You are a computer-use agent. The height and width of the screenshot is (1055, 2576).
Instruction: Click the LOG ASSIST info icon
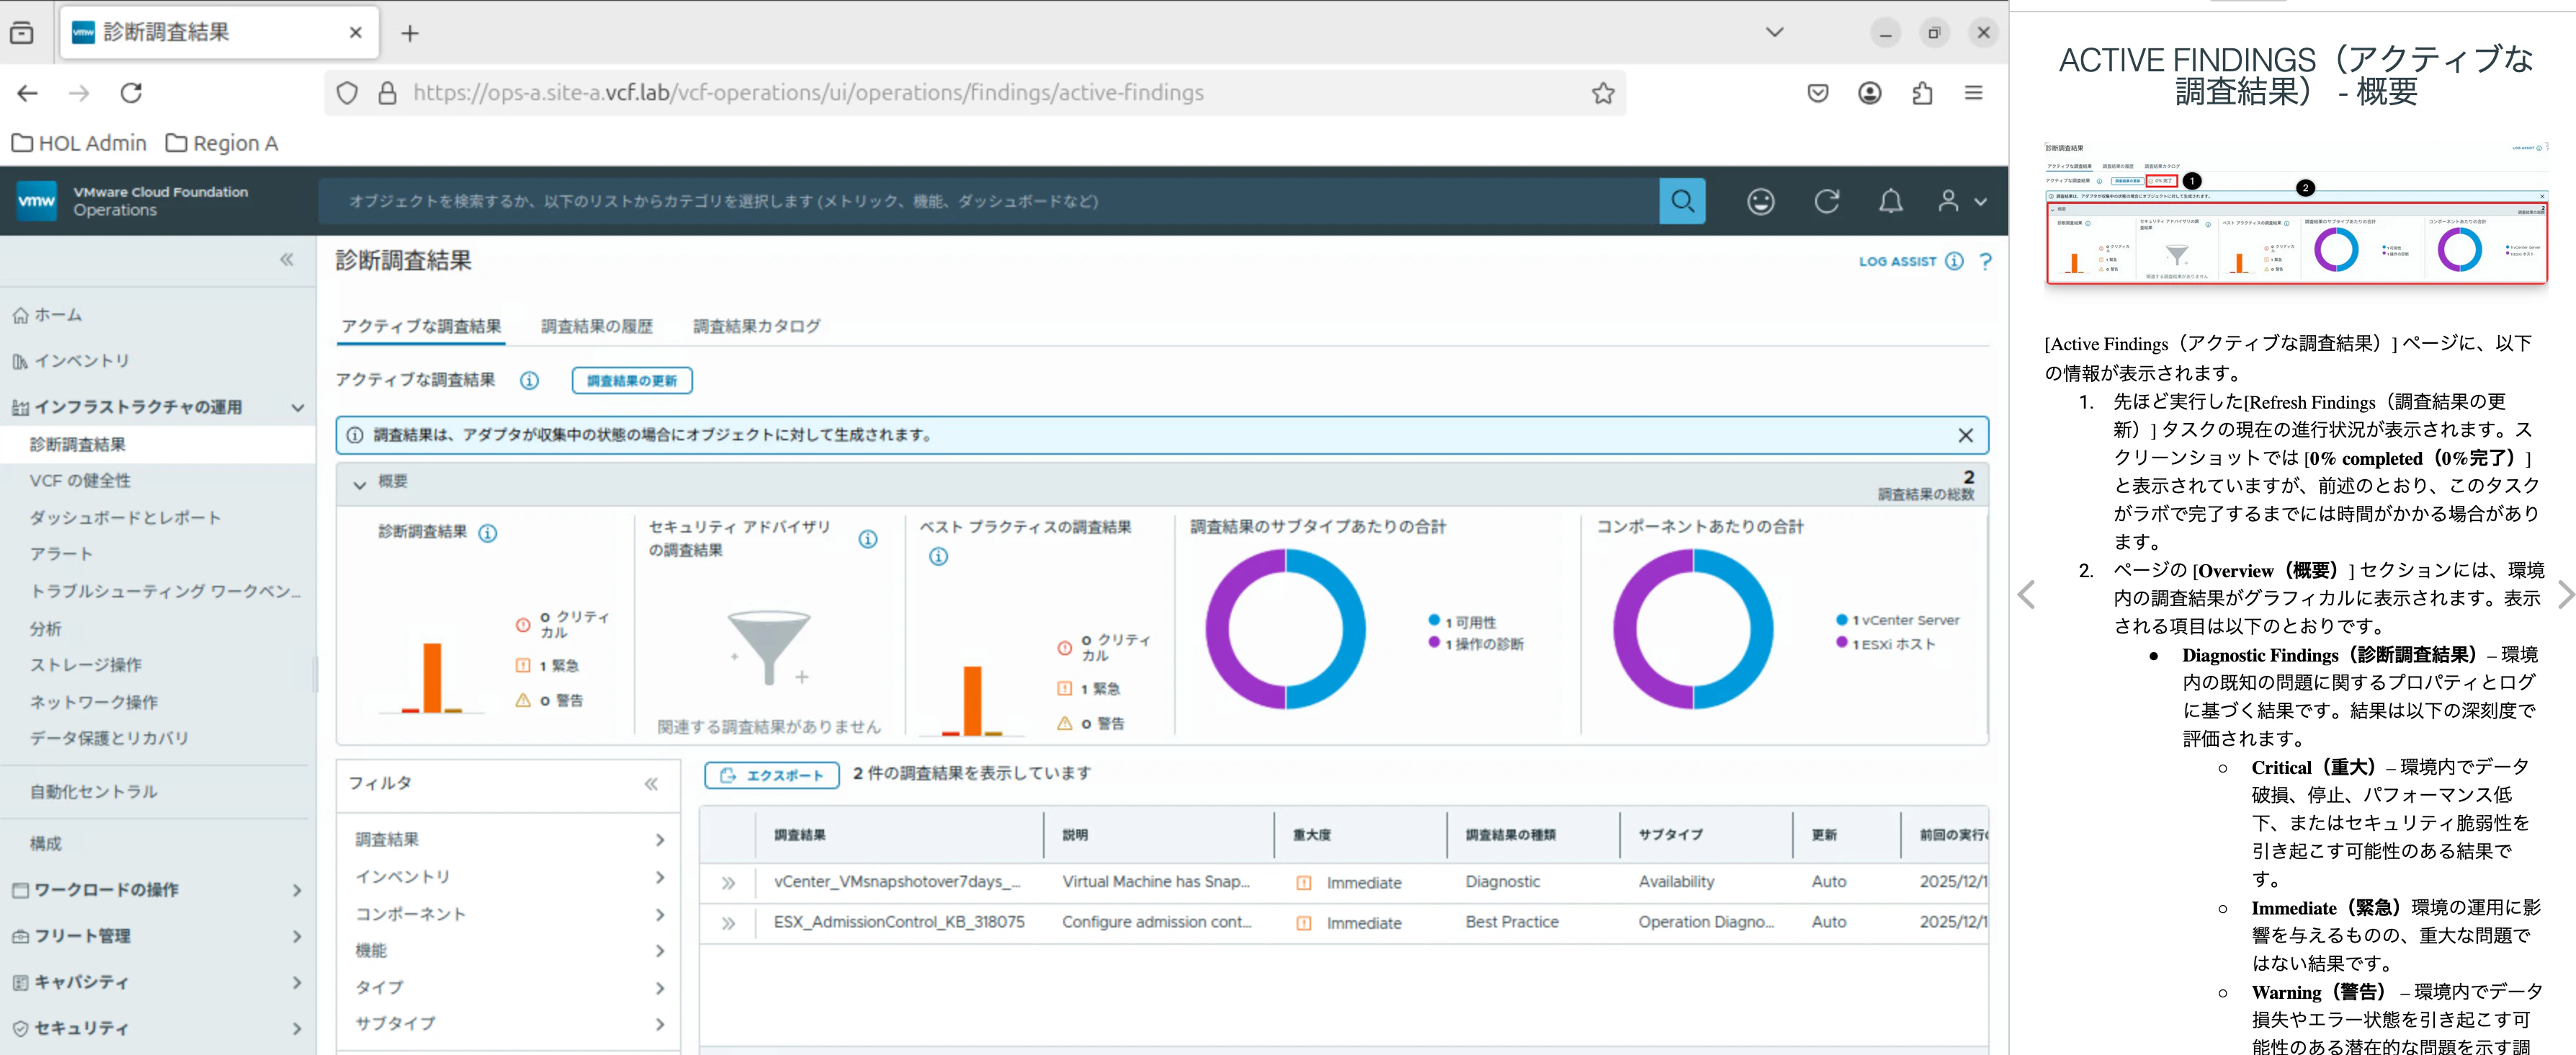click(x=1954, y=261)
